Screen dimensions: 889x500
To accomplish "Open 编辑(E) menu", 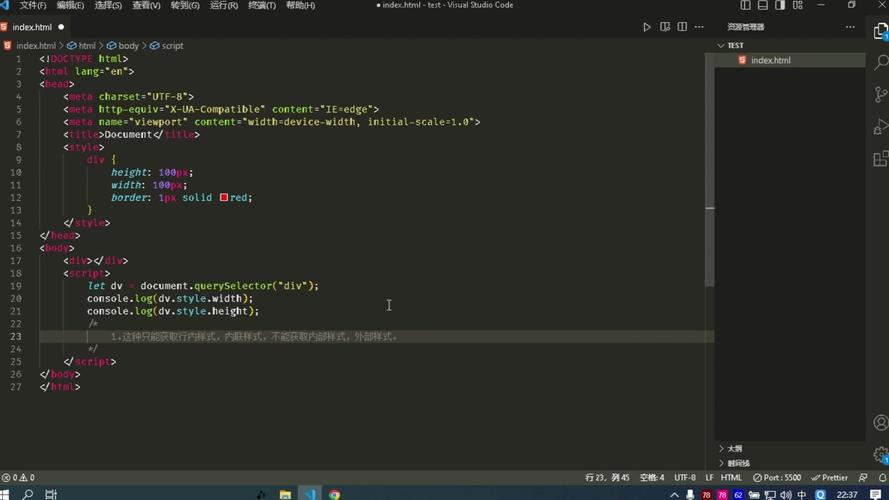I will coord(70,5).
